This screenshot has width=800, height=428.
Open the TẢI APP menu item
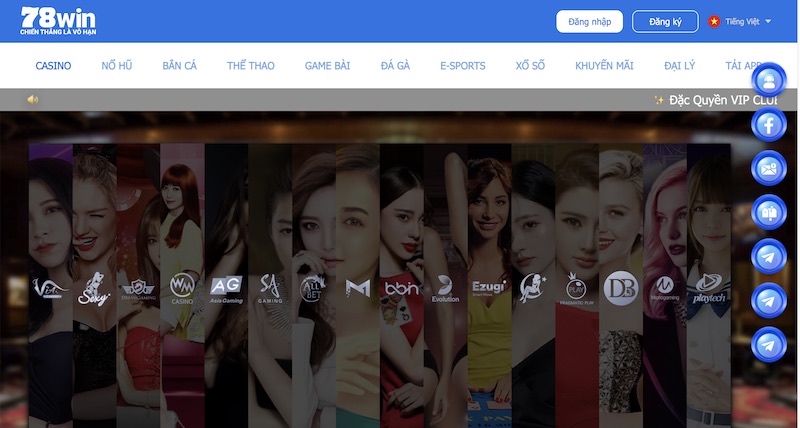pos(745,66)
